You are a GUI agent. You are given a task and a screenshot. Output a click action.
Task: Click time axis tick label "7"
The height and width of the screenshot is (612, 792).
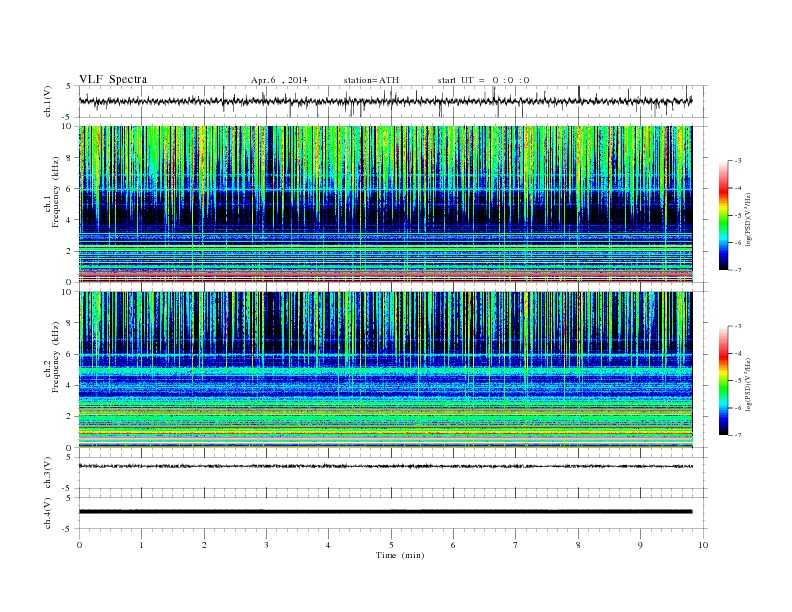(516, 545)
